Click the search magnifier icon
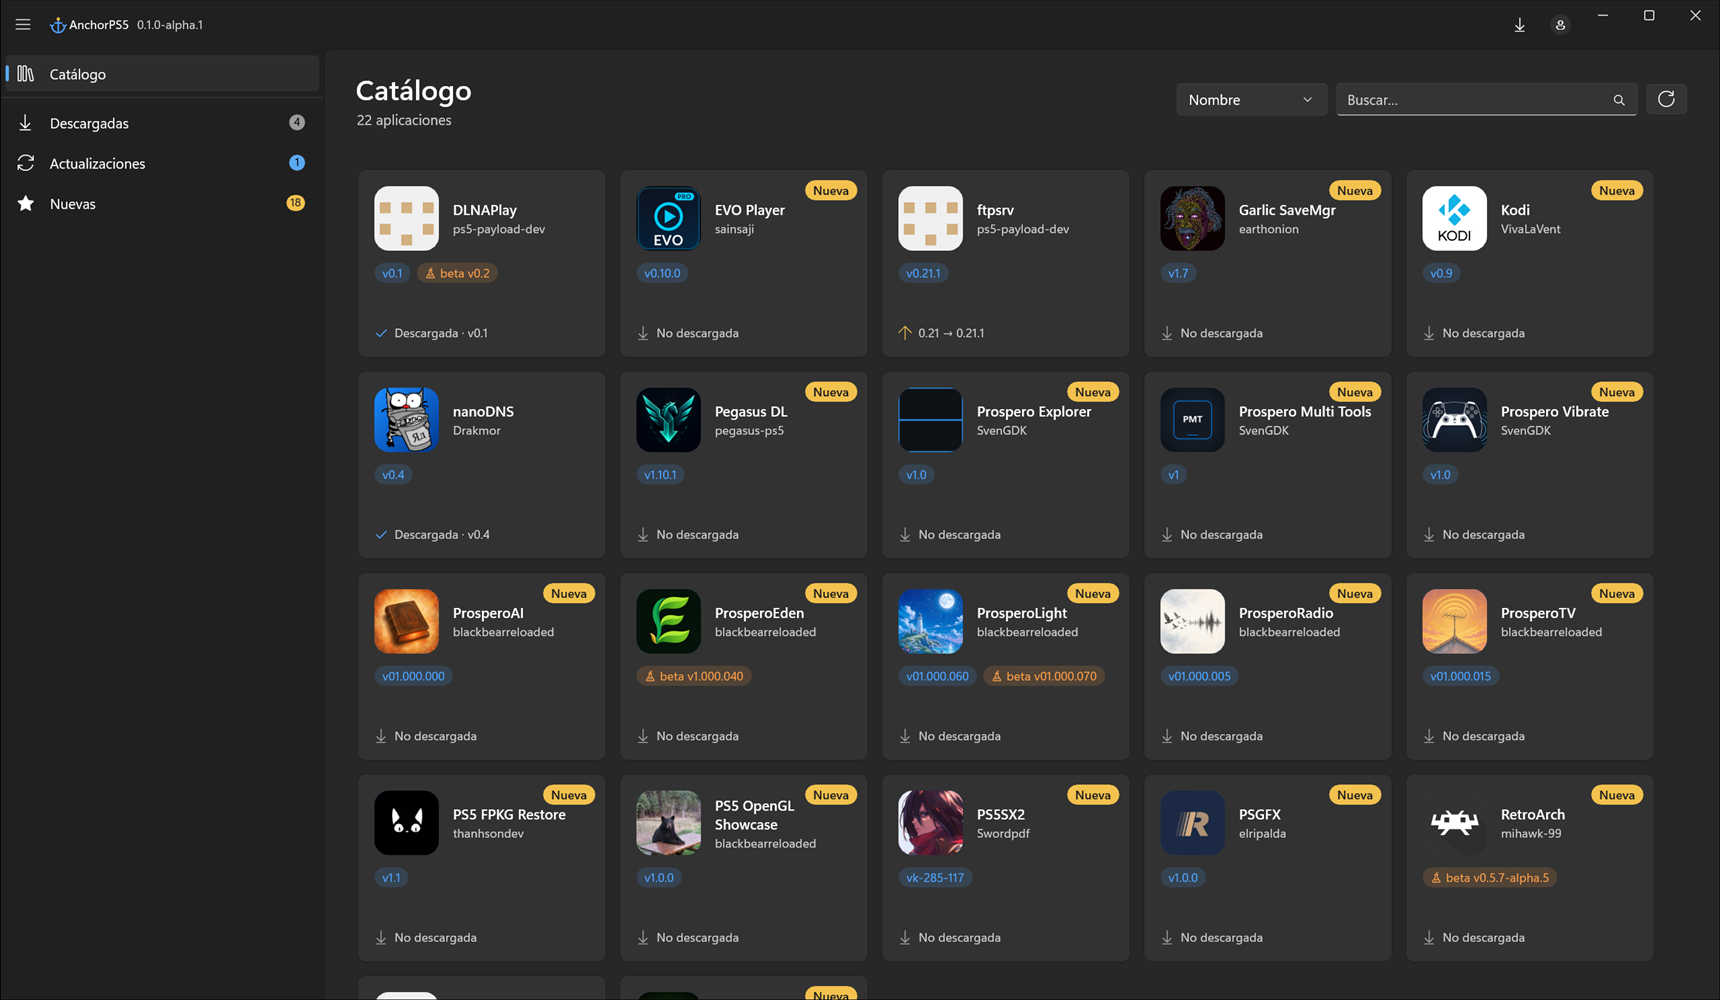This screenshot has height=1000, width=1720. (x=1619, y=100)
